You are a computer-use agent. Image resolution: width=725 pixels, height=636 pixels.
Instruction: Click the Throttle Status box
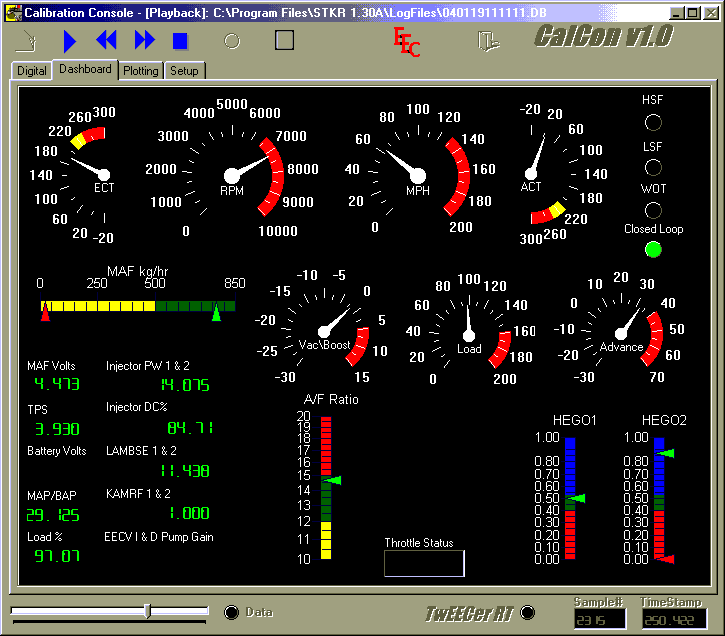(x=424, y=563)
